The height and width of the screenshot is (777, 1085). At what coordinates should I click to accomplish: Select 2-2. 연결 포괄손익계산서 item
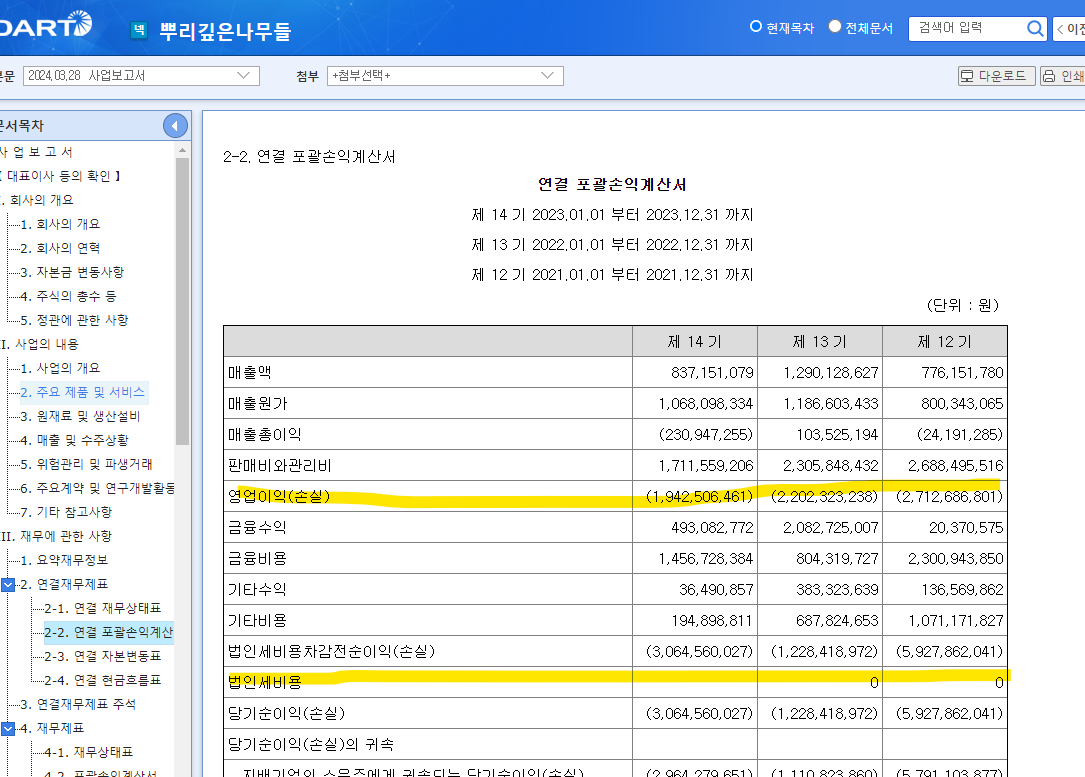pyautogui.click(x=109, y=632)
